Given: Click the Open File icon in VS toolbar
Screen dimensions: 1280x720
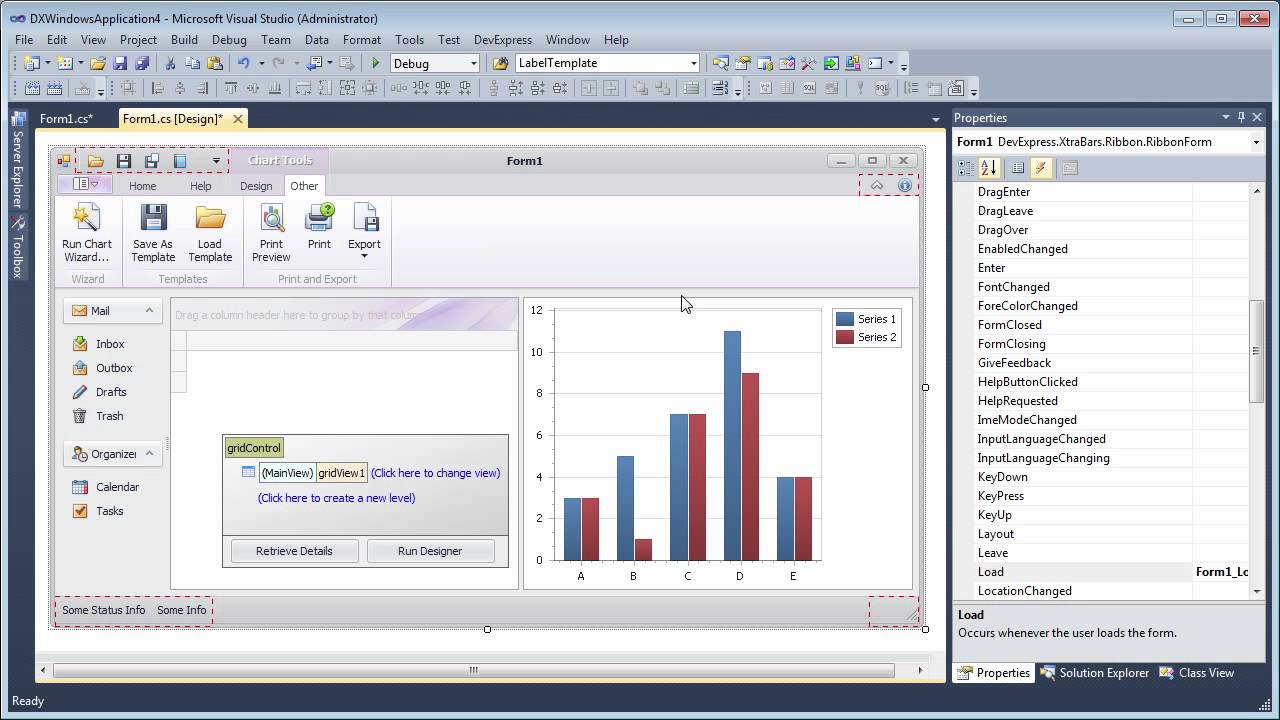Looking at the screenshot, I should tap(98, 63).
